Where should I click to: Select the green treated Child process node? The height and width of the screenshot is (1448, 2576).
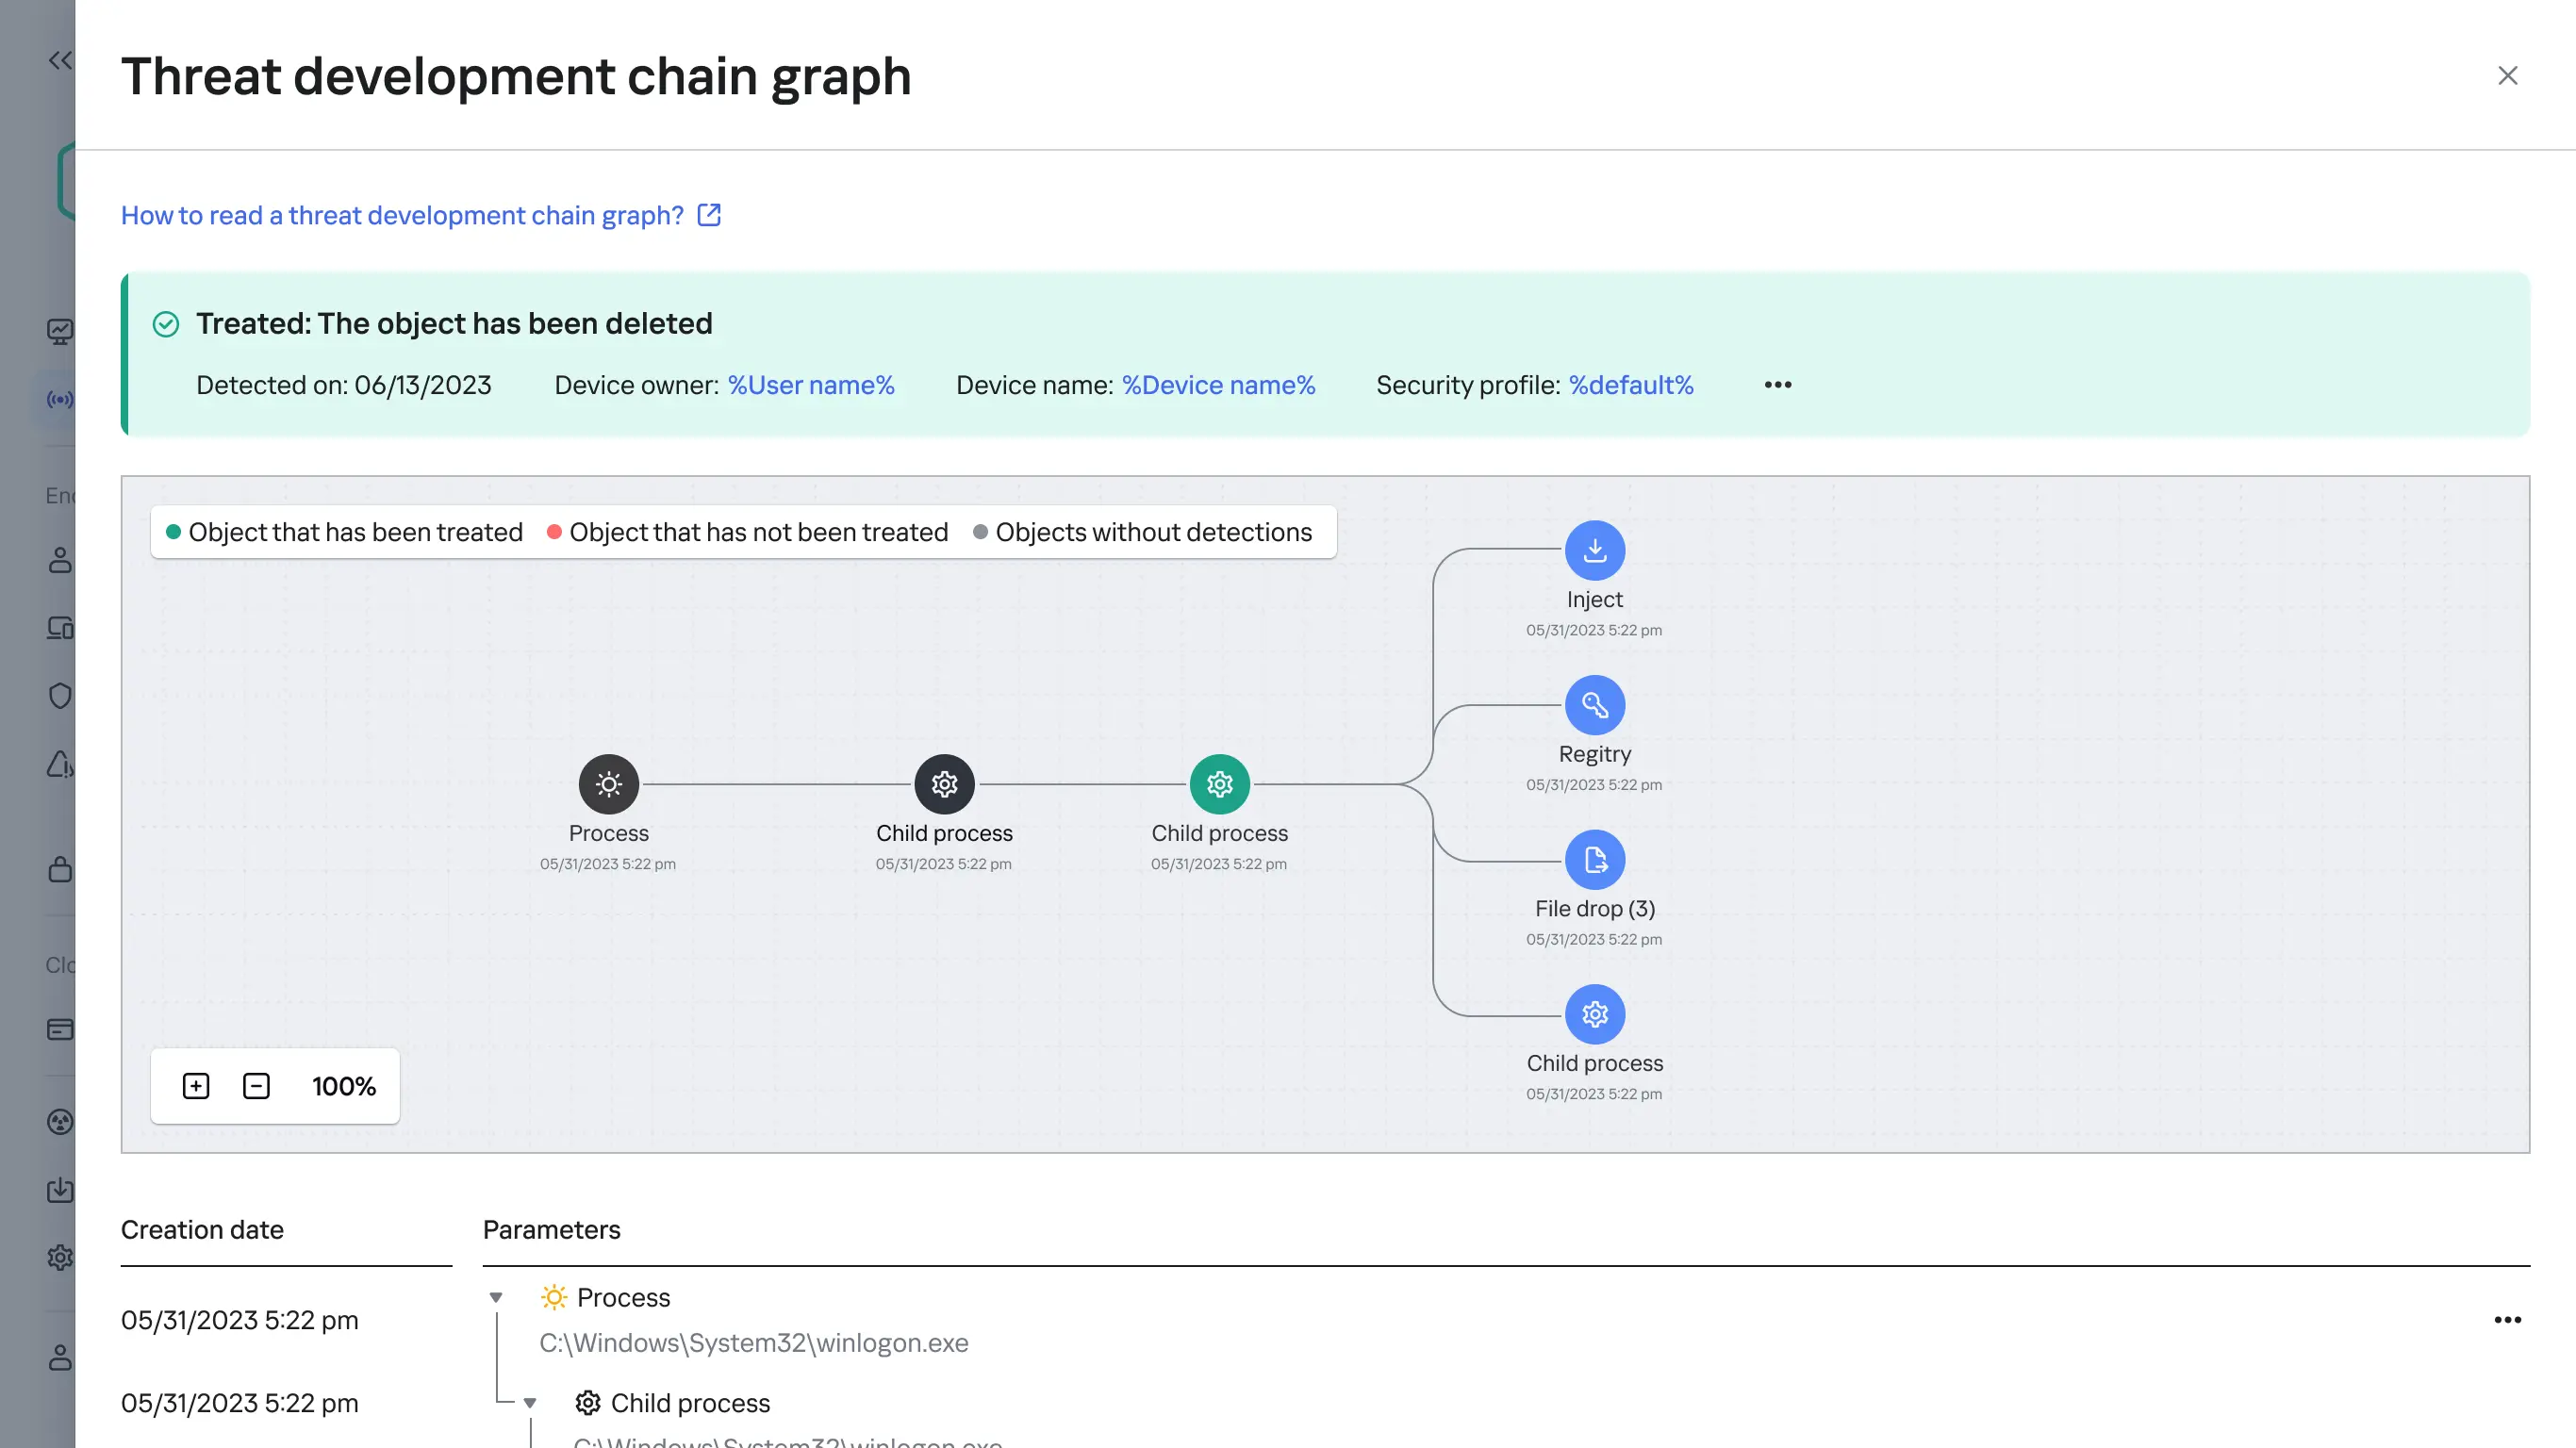point(1219,784)
